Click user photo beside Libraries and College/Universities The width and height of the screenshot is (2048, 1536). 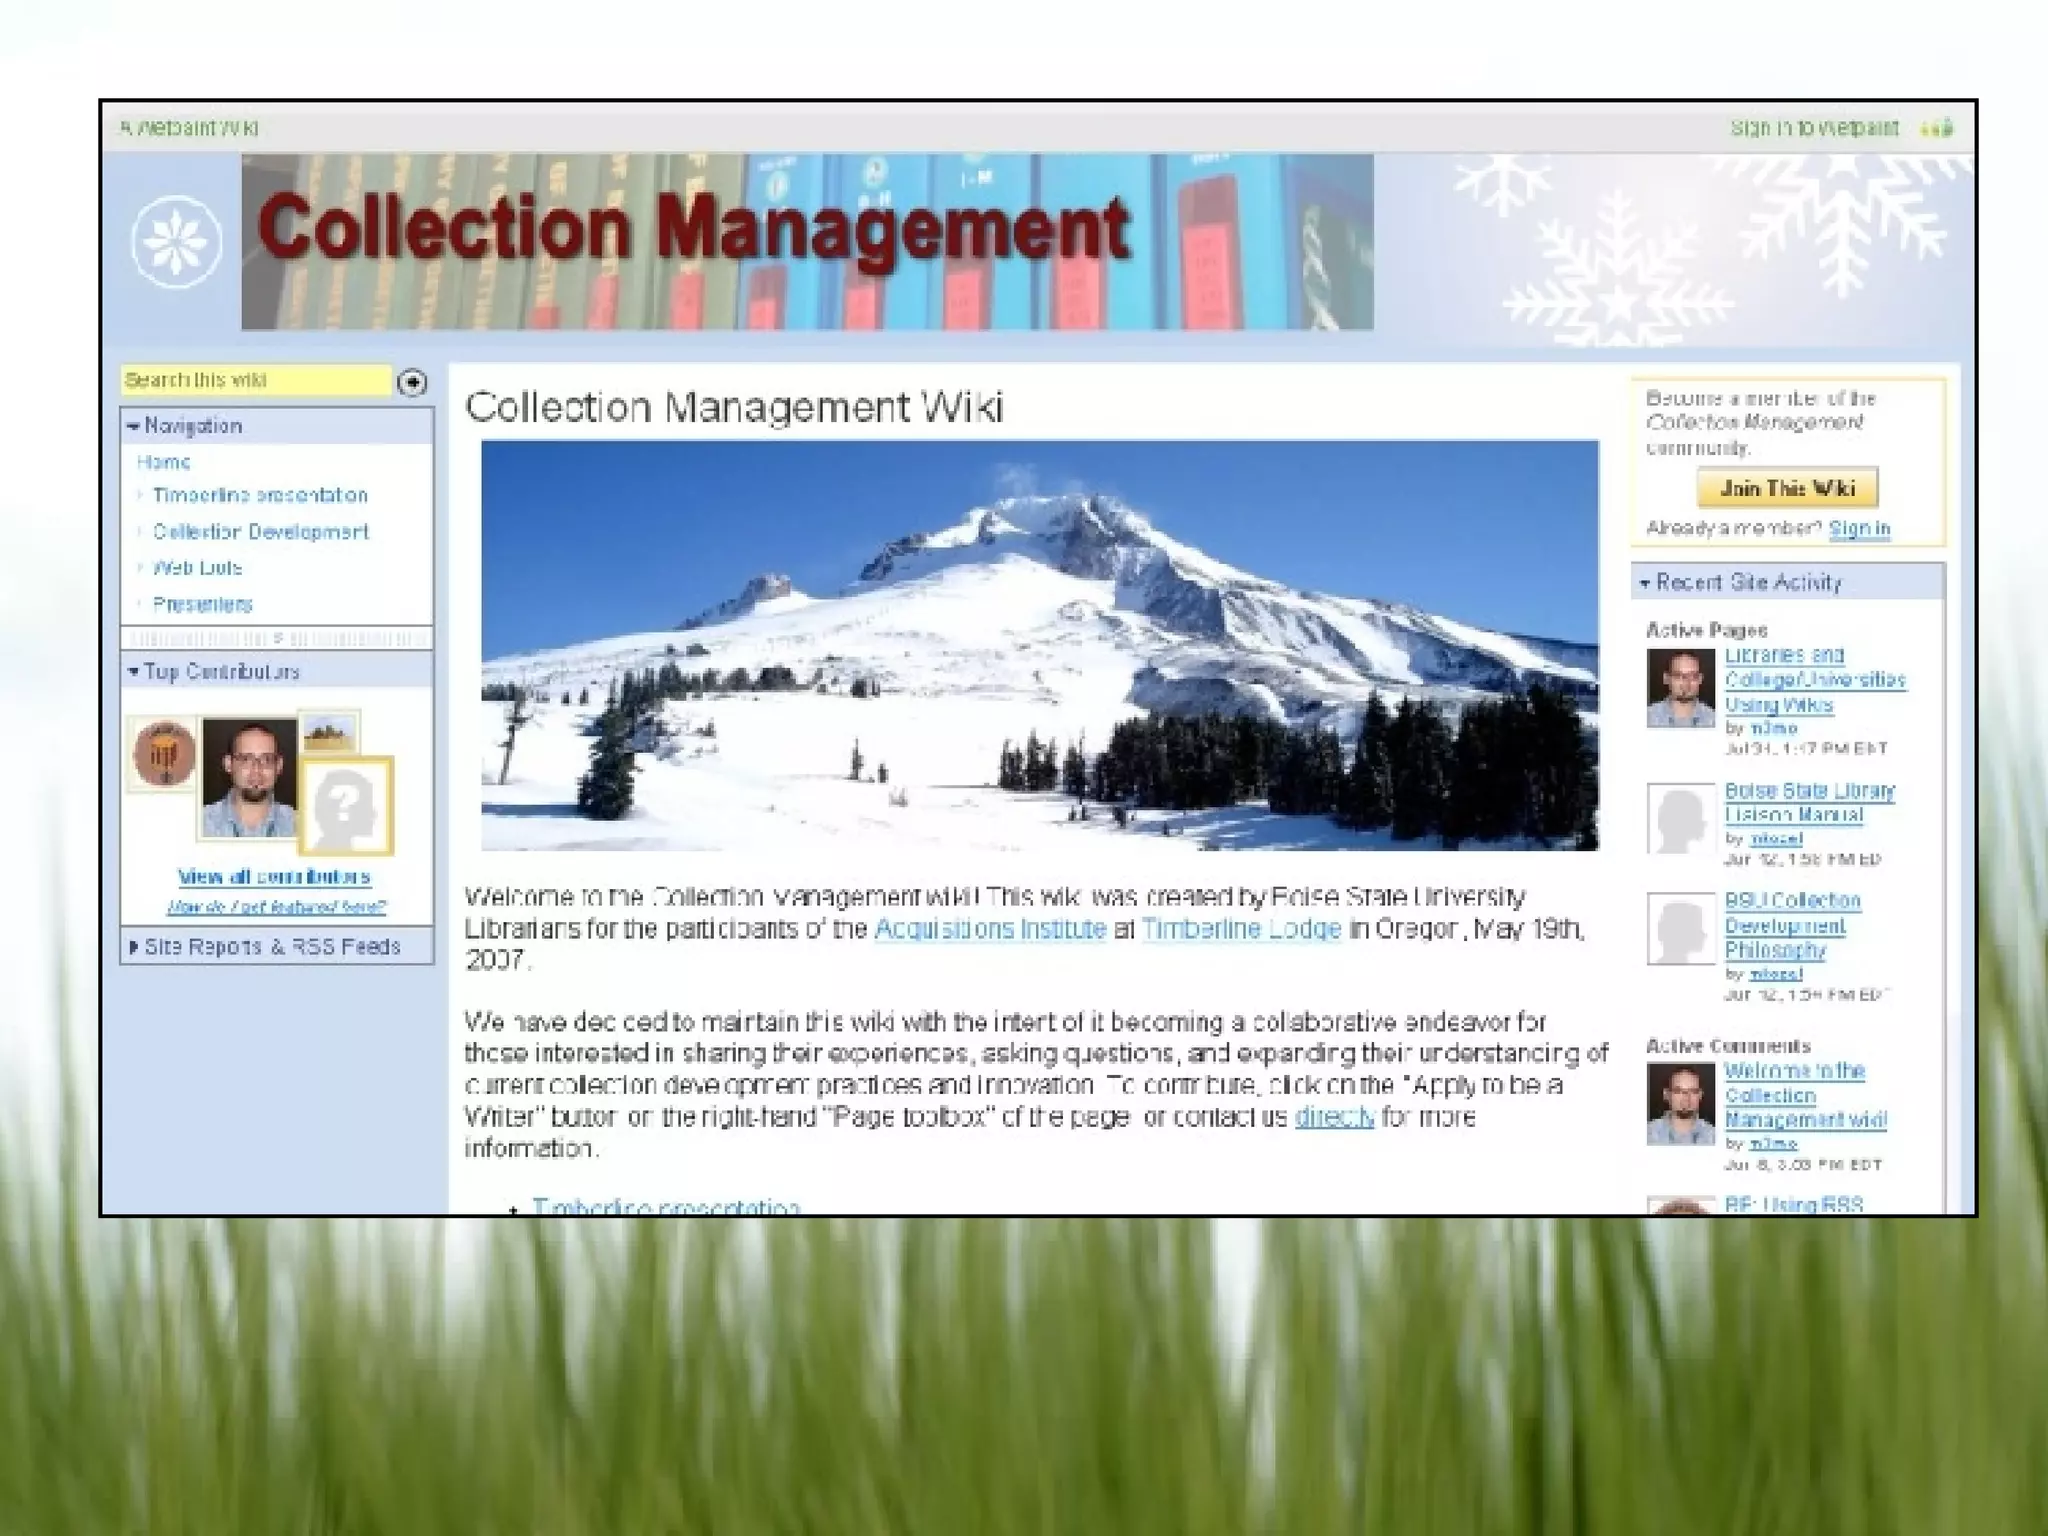(1680, 688)
